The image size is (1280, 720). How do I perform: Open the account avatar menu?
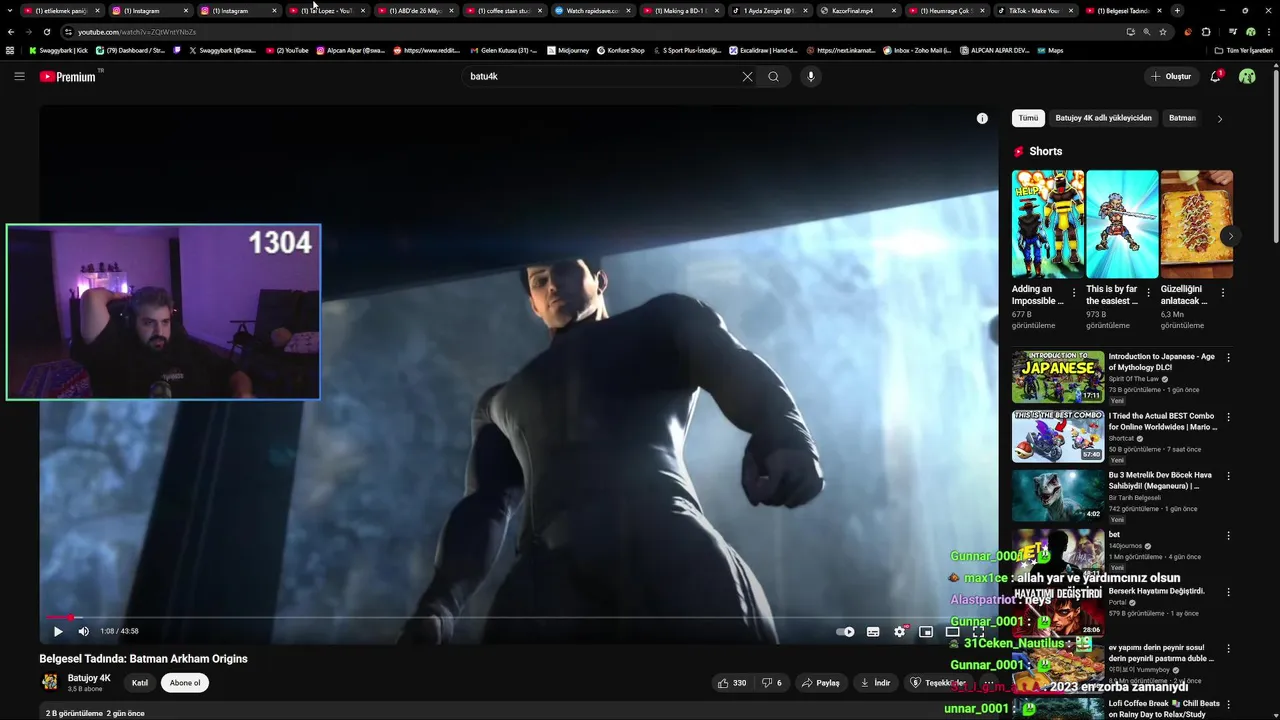coord(1247,76)
